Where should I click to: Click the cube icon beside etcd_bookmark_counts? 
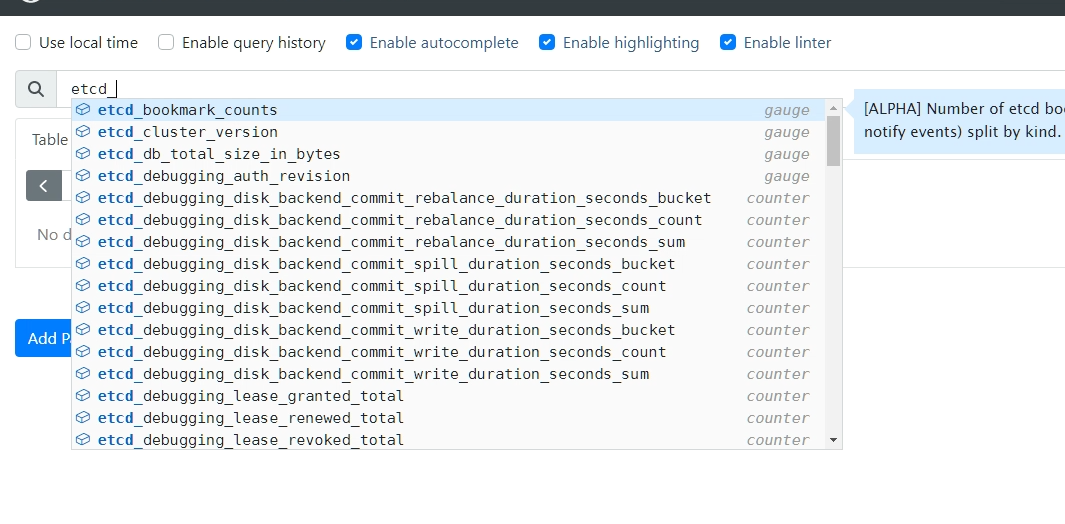click(x=83, y=110)
